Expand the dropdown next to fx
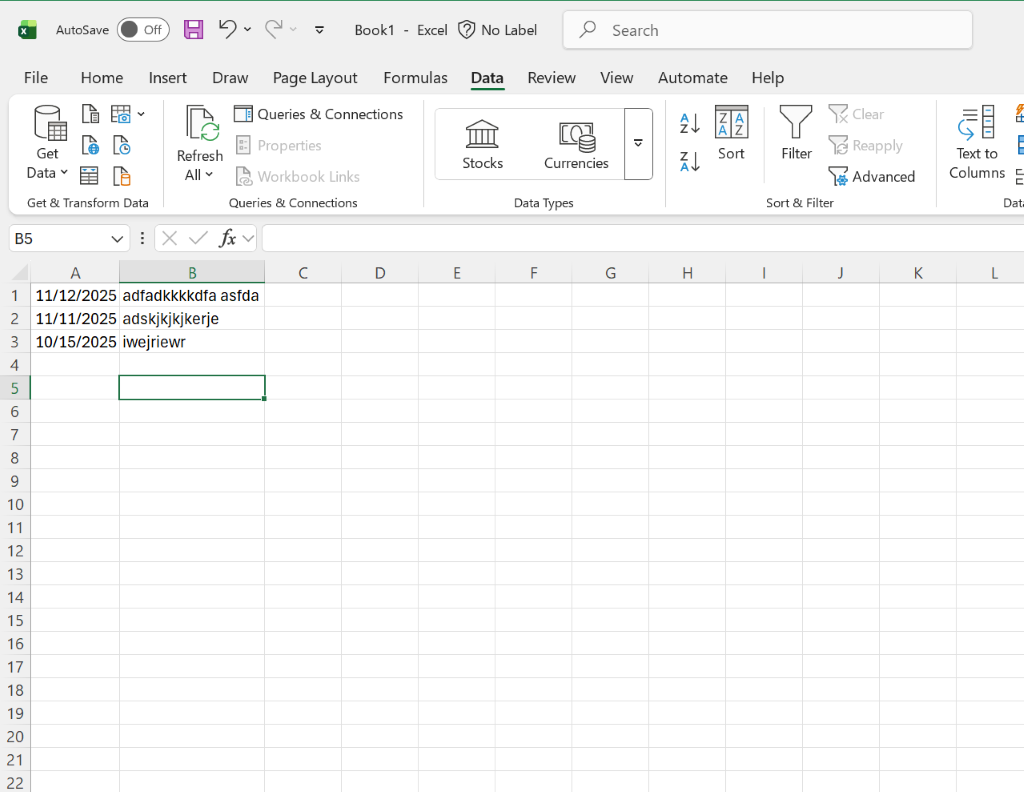The width and height of the screenshot is (1024, 792). pyautogui.click(x=248, y=238)
